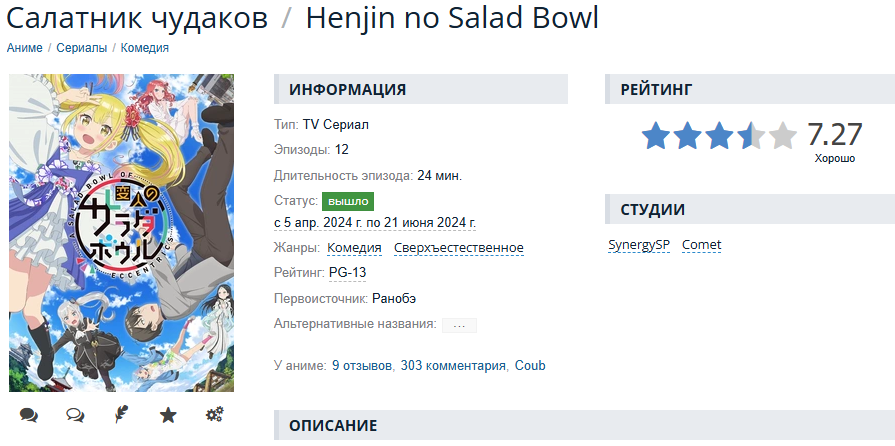Click the third rating star

719,135
